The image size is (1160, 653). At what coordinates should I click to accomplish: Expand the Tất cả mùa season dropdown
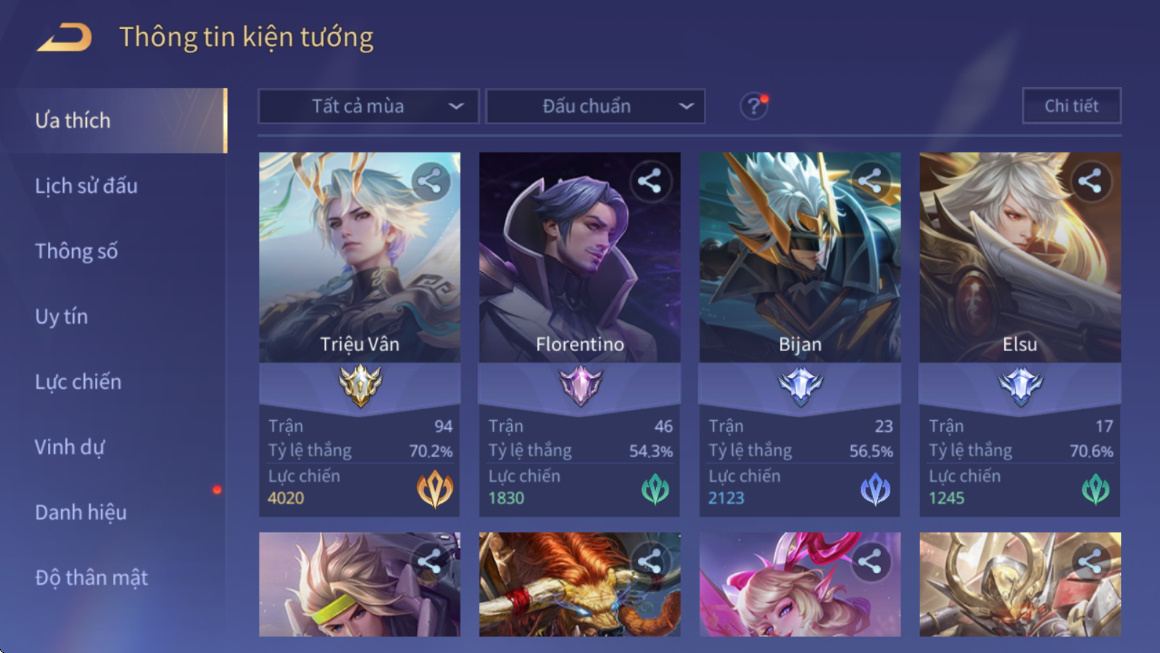coord(368,106)
